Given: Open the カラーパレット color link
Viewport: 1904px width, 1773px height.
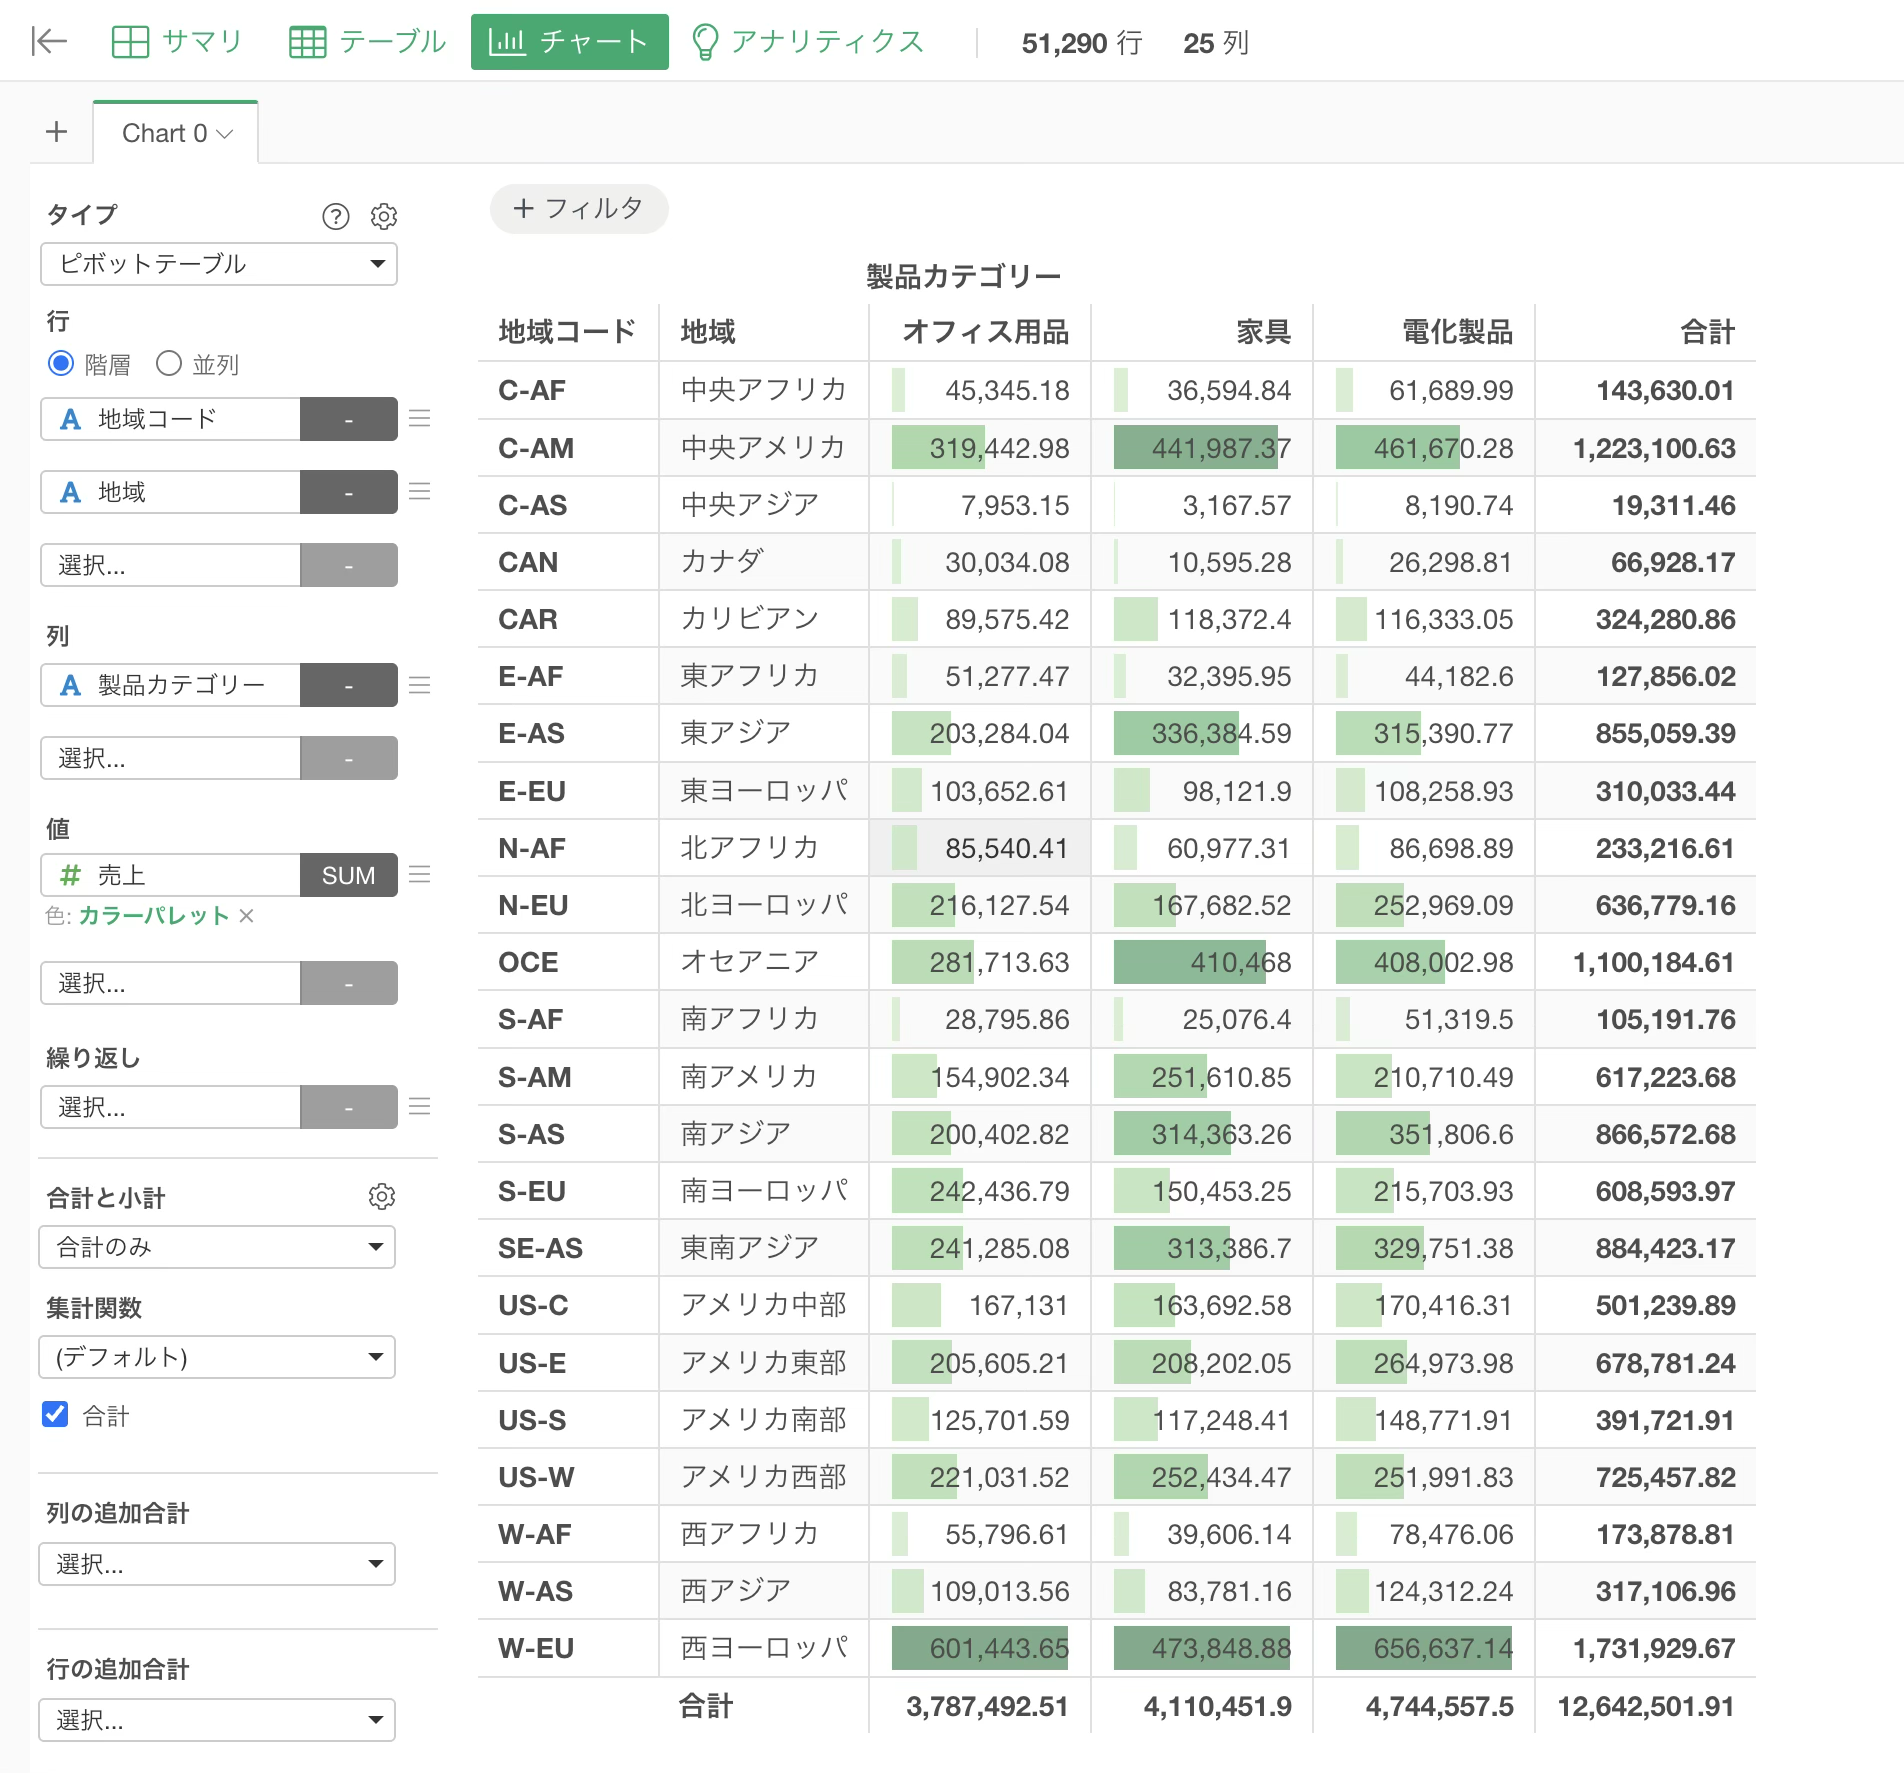Looking at the screenshot, I should pyautogui.click(x=154, y=916).
